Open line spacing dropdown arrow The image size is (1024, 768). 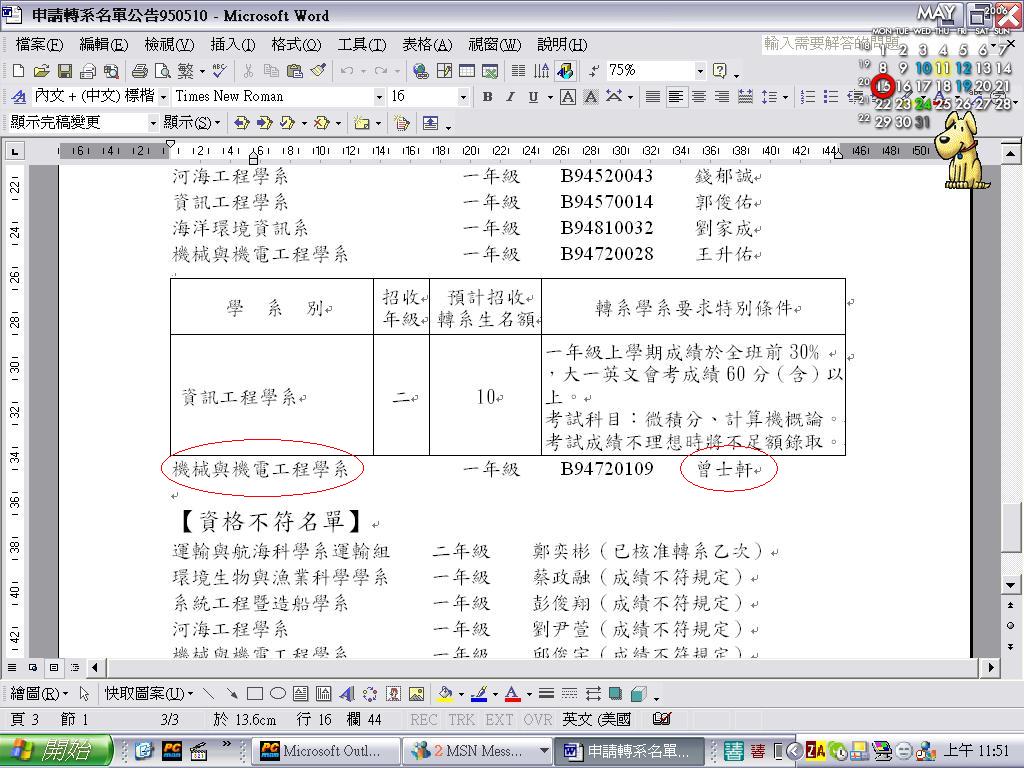785,97
